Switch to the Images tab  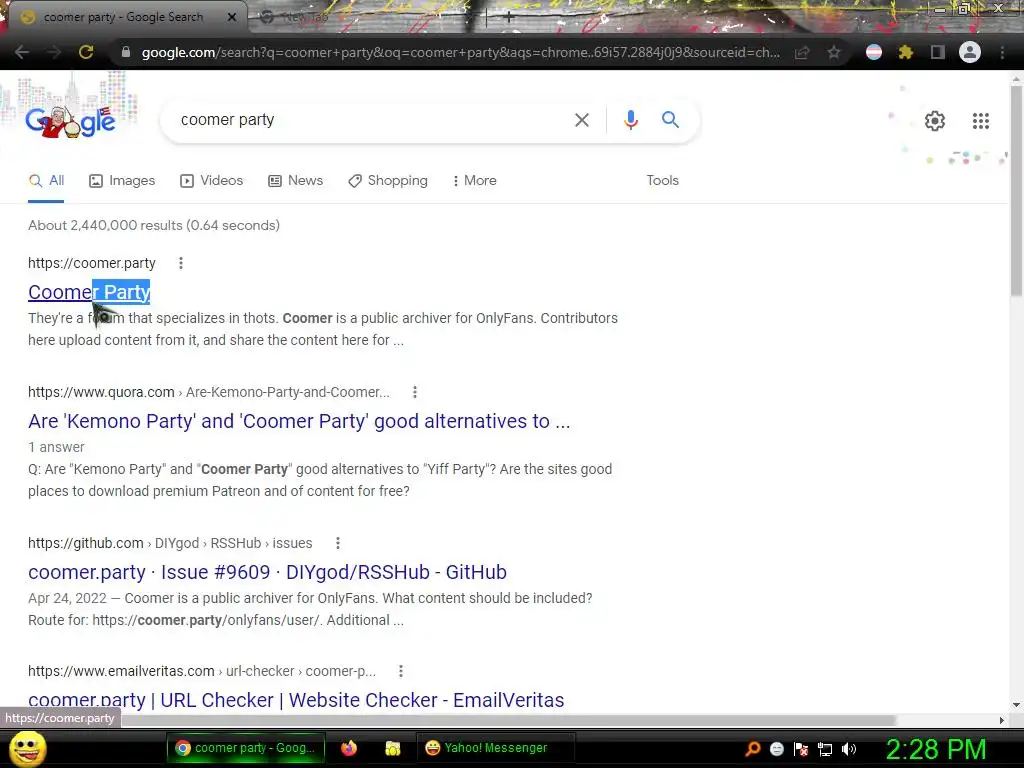(x=122, y=180)
